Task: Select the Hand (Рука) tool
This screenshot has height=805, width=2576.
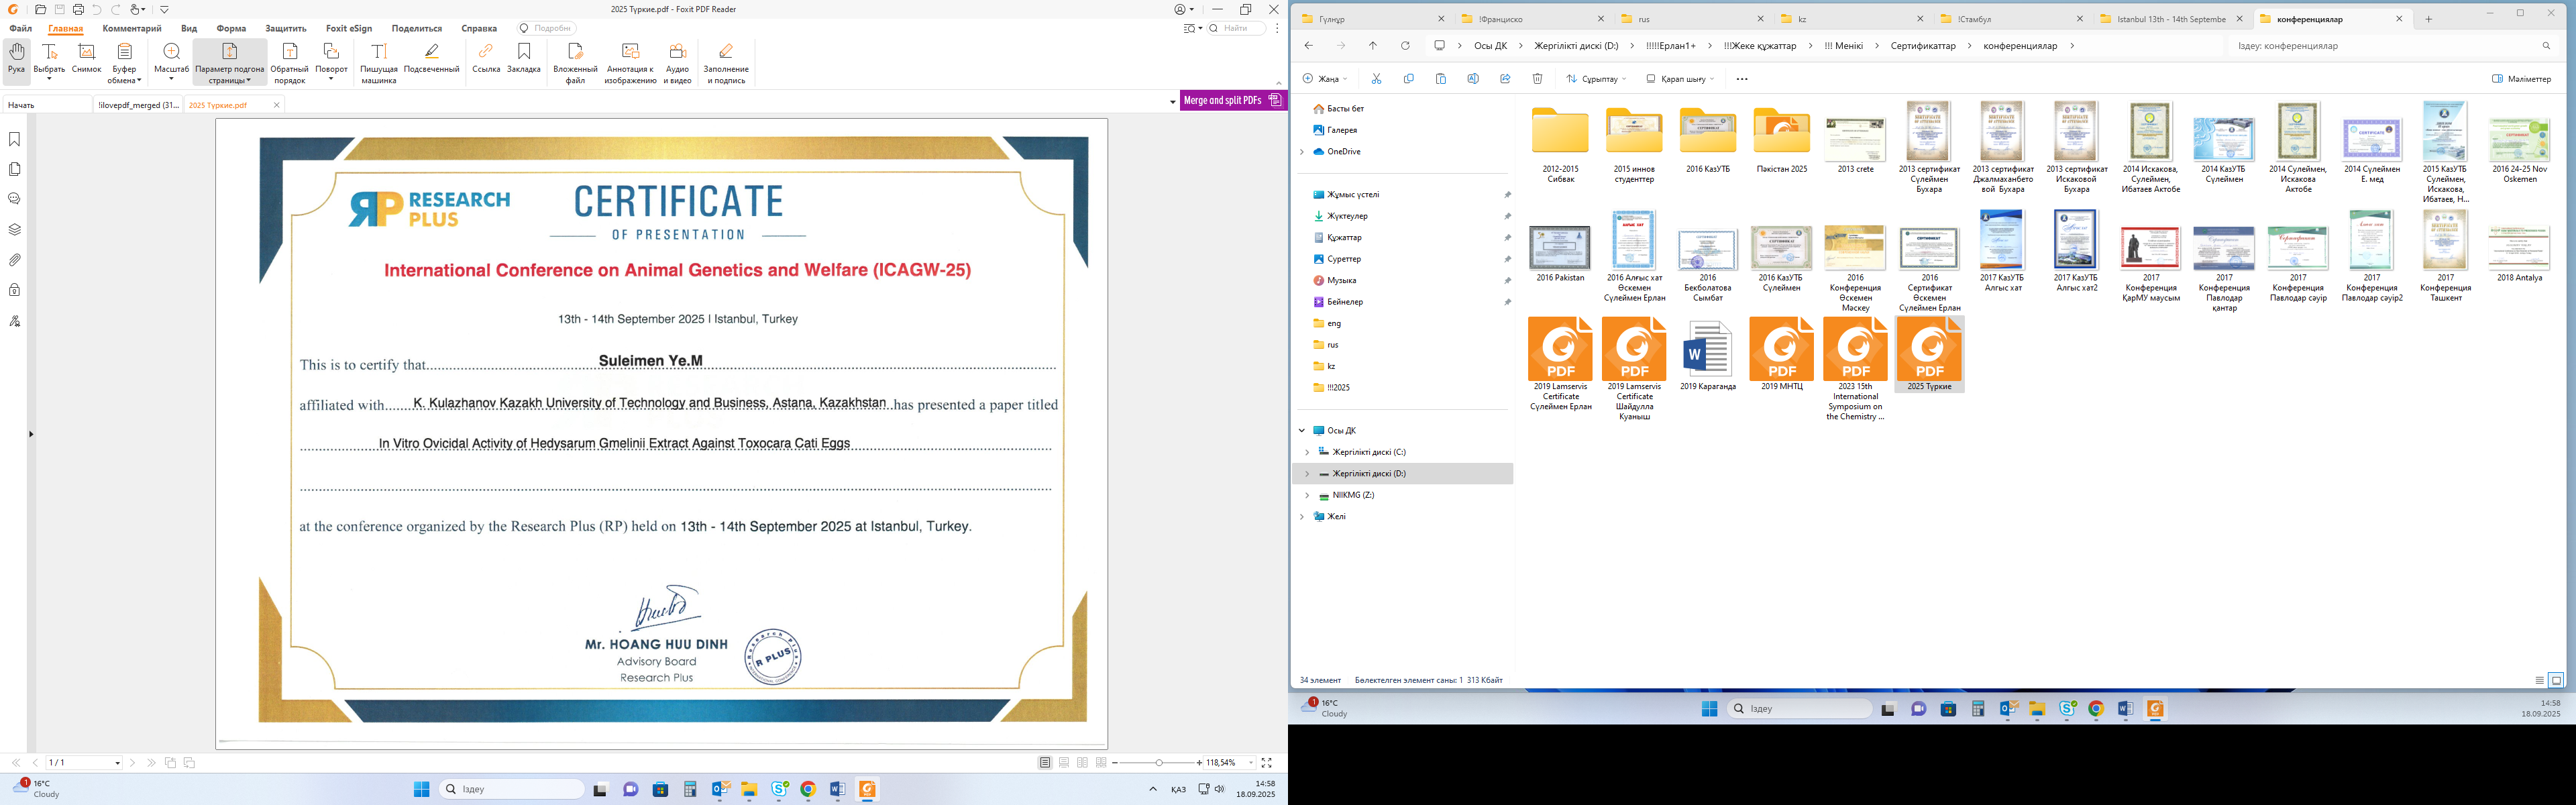Action: point(16,58)
